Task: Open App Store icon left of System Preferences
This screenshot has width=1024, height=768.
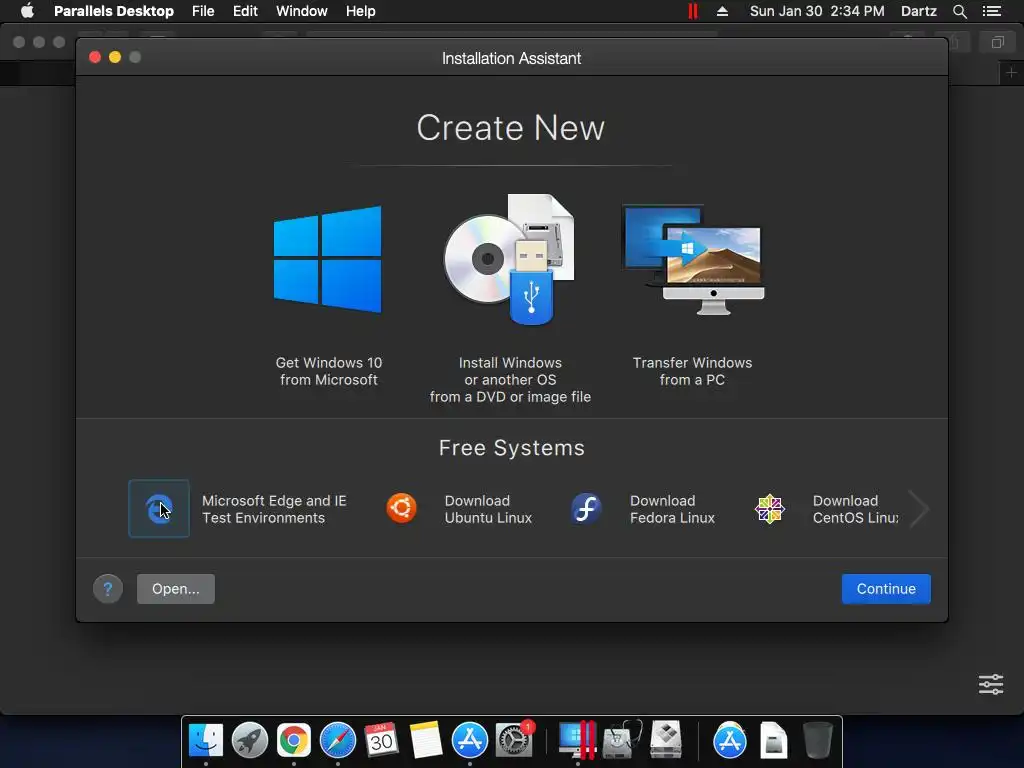Action: [x=470, y=740]
